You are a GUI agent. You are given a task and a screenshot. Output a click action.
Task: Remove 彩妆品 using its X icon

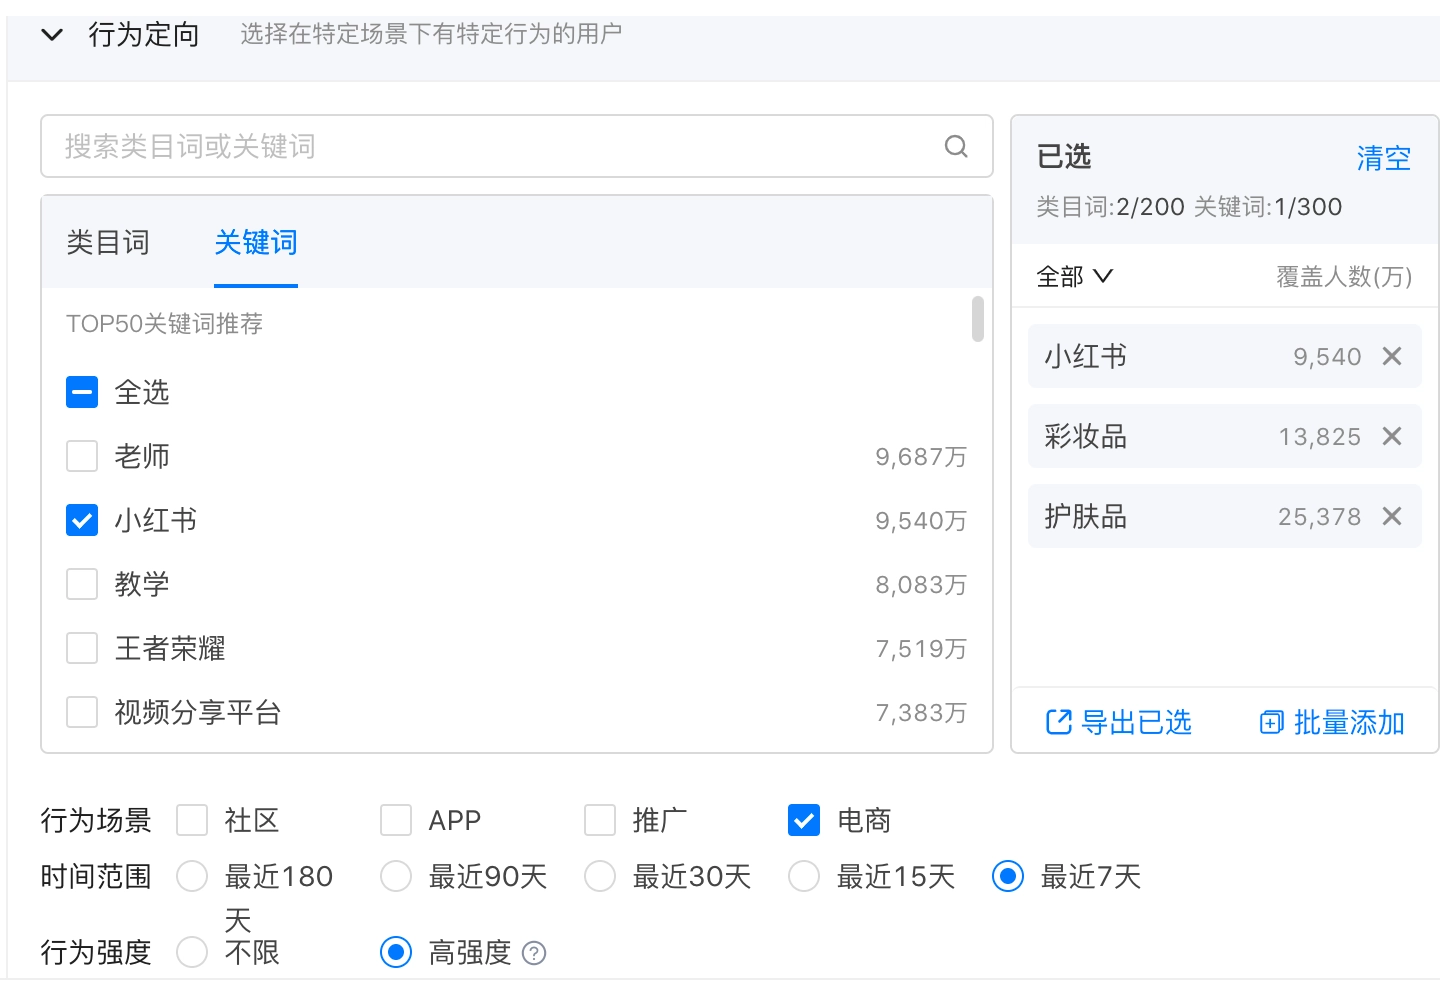coord(1392,436)
